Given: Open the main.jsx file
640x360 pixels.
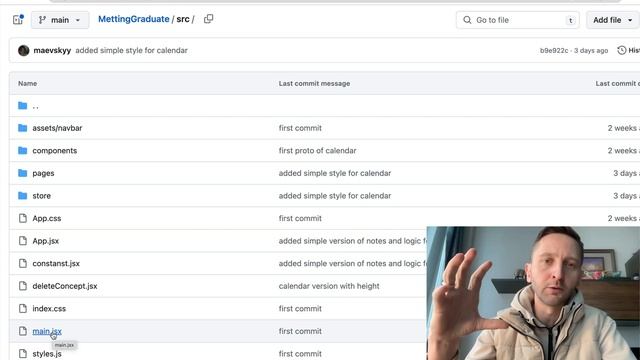Looking at the screenshot, I should tap(47, 331).
